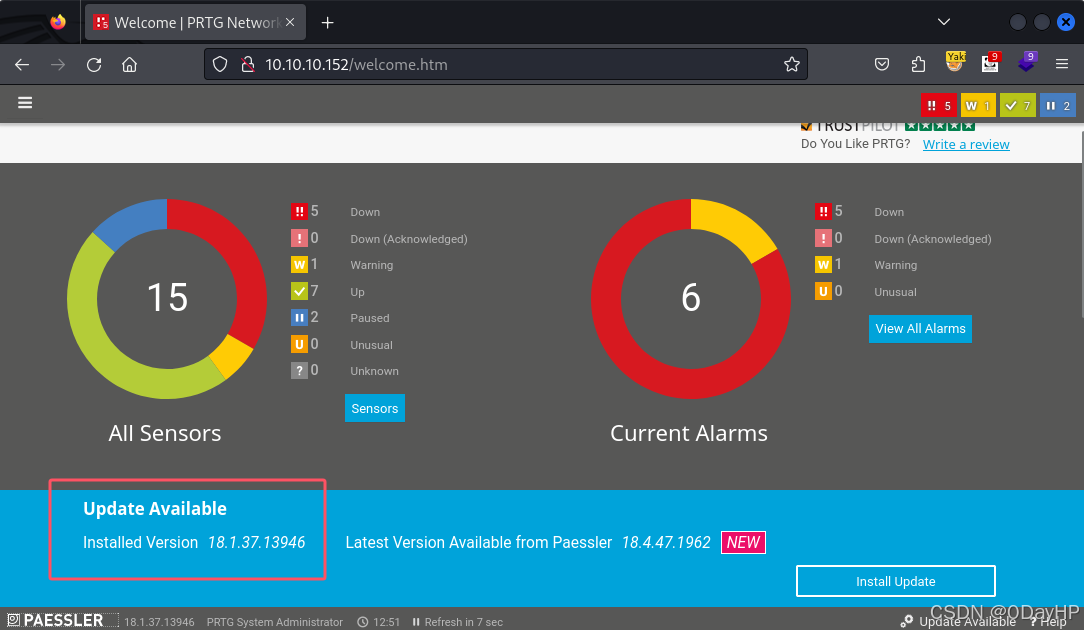Viewport: 1084px width, 630px height.
Task: Open the Firefox application menu icon
Action: point(1062,64)
